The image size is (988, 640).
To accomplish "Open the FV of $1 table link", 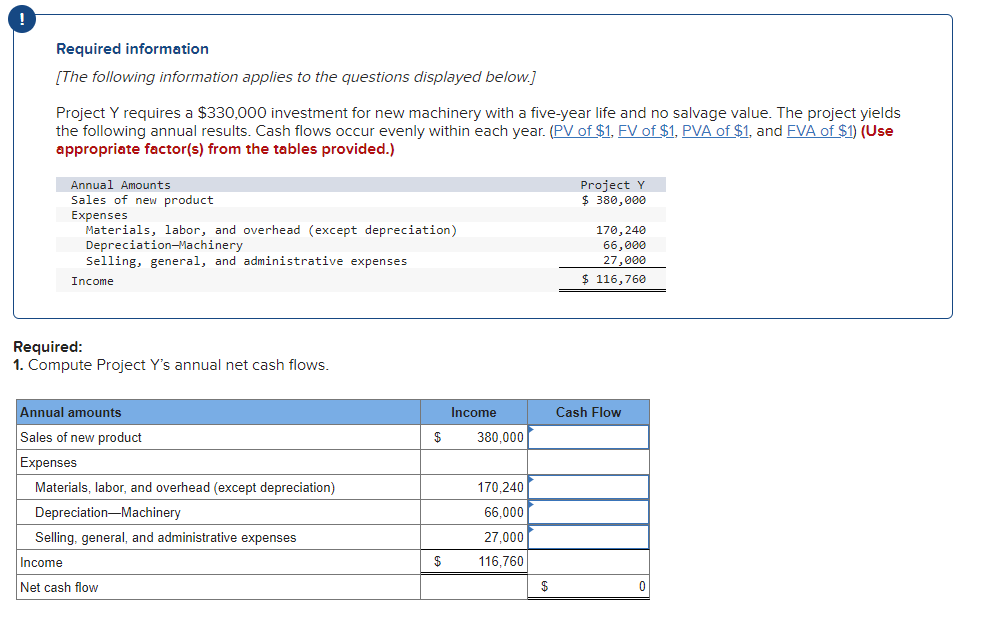I will click(x=647, y=131).
